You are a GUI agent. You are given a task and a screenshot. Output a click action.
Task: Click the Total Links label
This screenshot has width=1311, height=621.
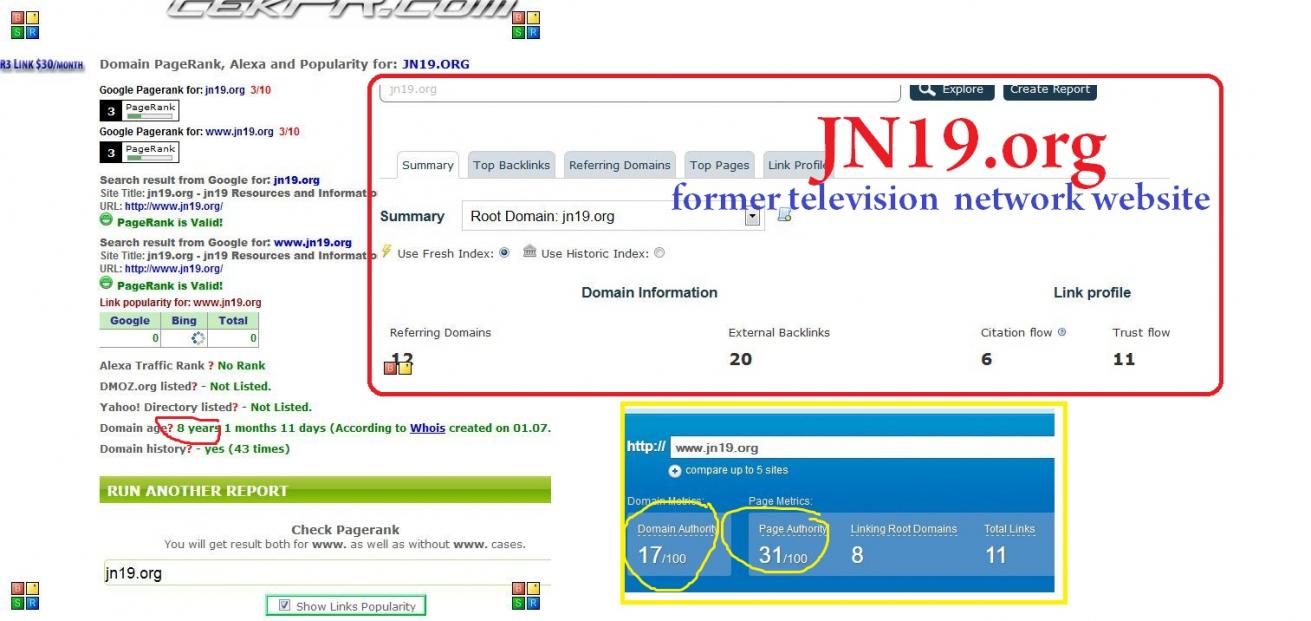pos(1009,529)
